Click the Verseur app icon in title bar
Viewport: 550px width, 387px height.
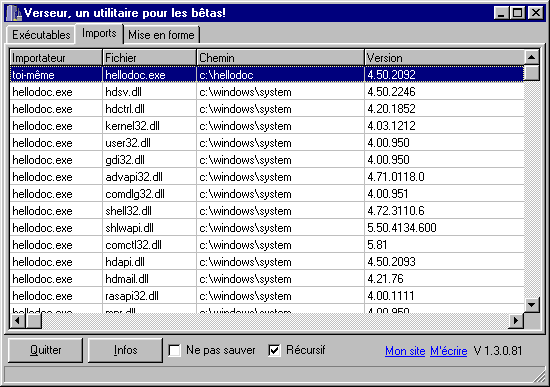pyautogui.click(x=14, y=13)
